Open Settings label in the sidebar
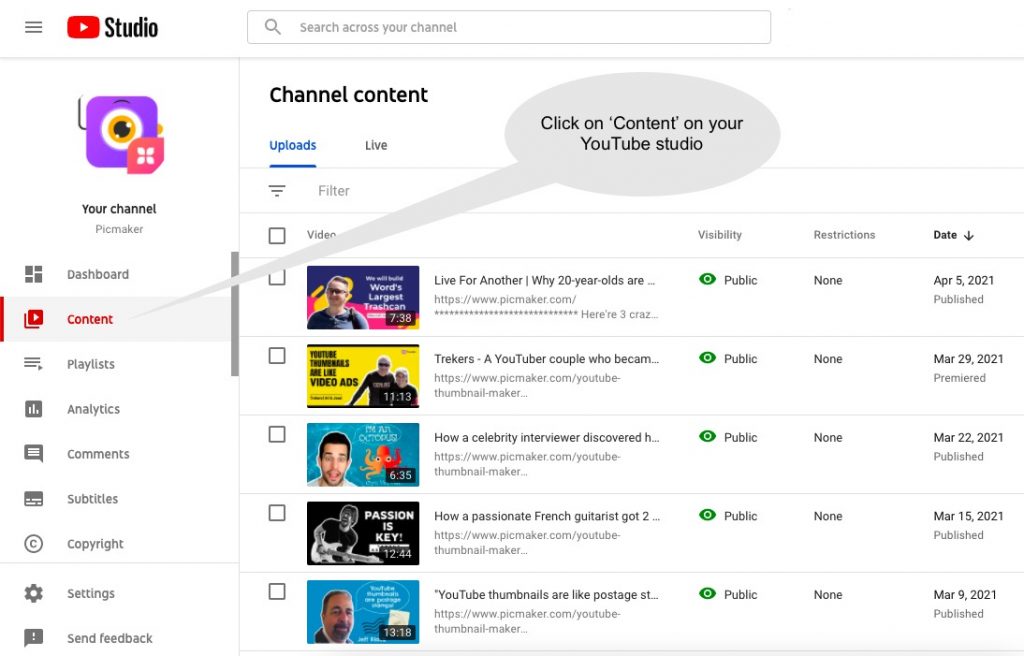The height and width of the screenshot is (656, 1024). 91,593
